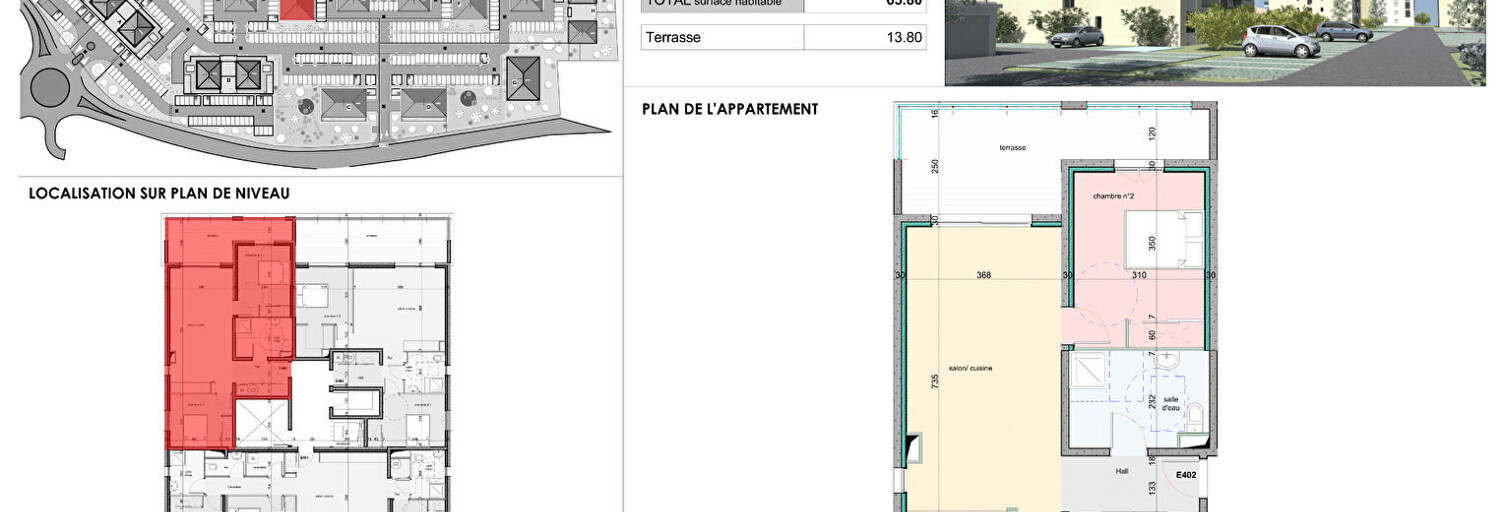The width and height of the screenshot is (1504, 512).
Task: Click the "250" terrace depth dimension
Action: coord(935,166)
